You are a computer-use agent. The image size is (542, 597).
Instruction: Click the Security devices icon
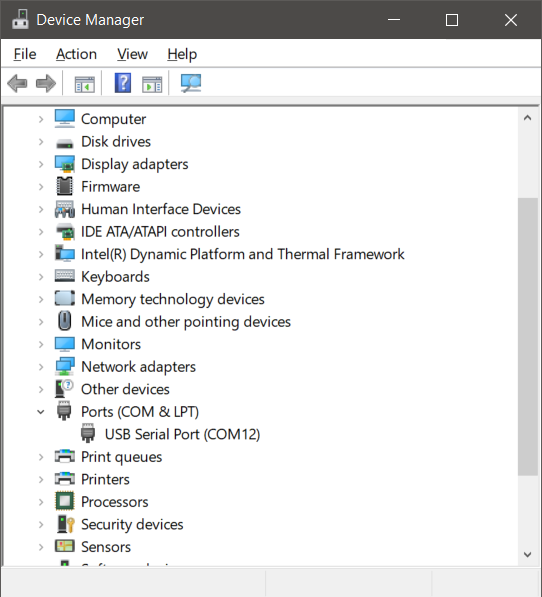(x=65, y=524)
